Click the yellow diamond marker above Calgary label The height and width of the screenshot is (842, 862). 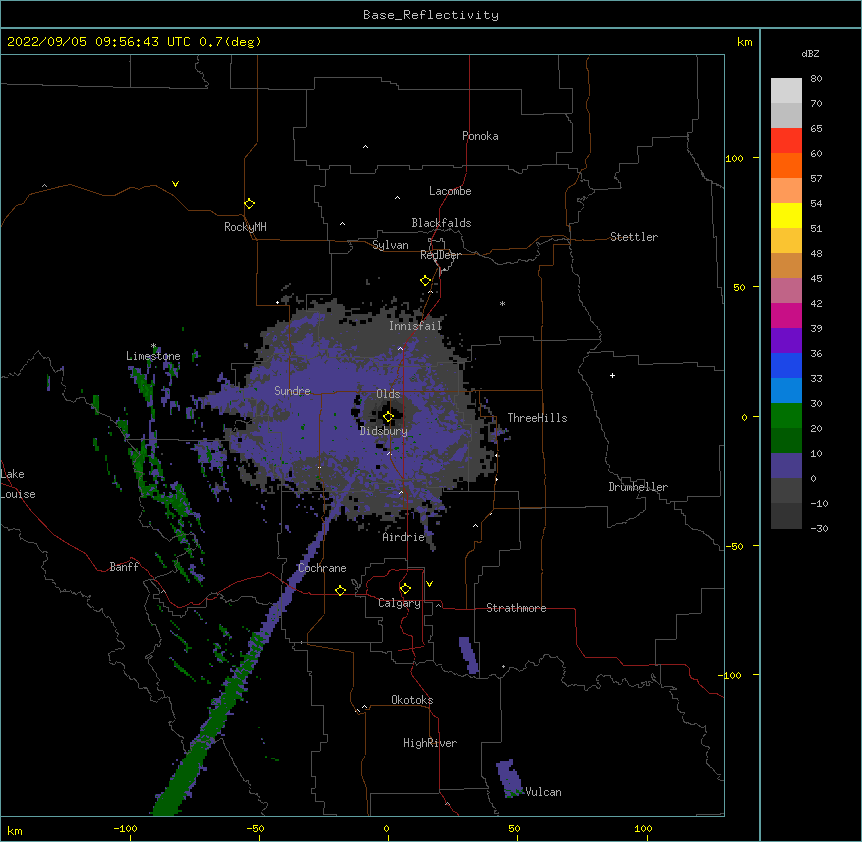405,589
